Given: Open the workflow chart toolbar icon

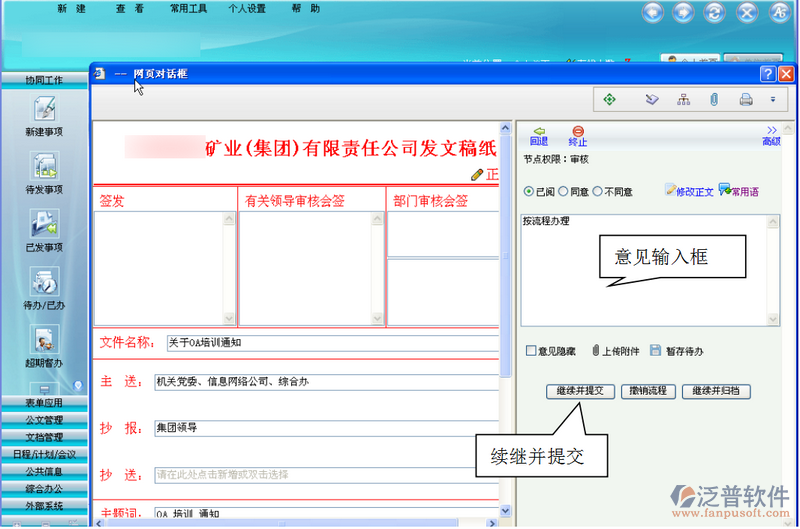Looking at the screenshot, I should [x=683, y=99].
